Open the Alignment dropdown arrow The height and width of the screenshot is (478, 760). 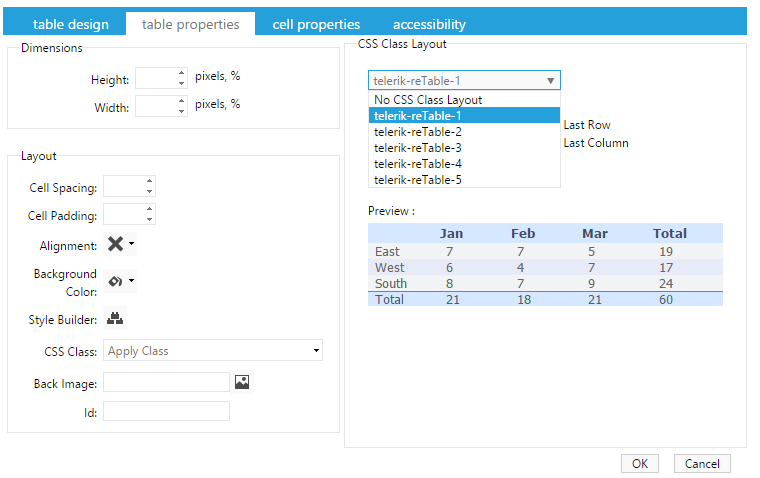tap(131, 243)
